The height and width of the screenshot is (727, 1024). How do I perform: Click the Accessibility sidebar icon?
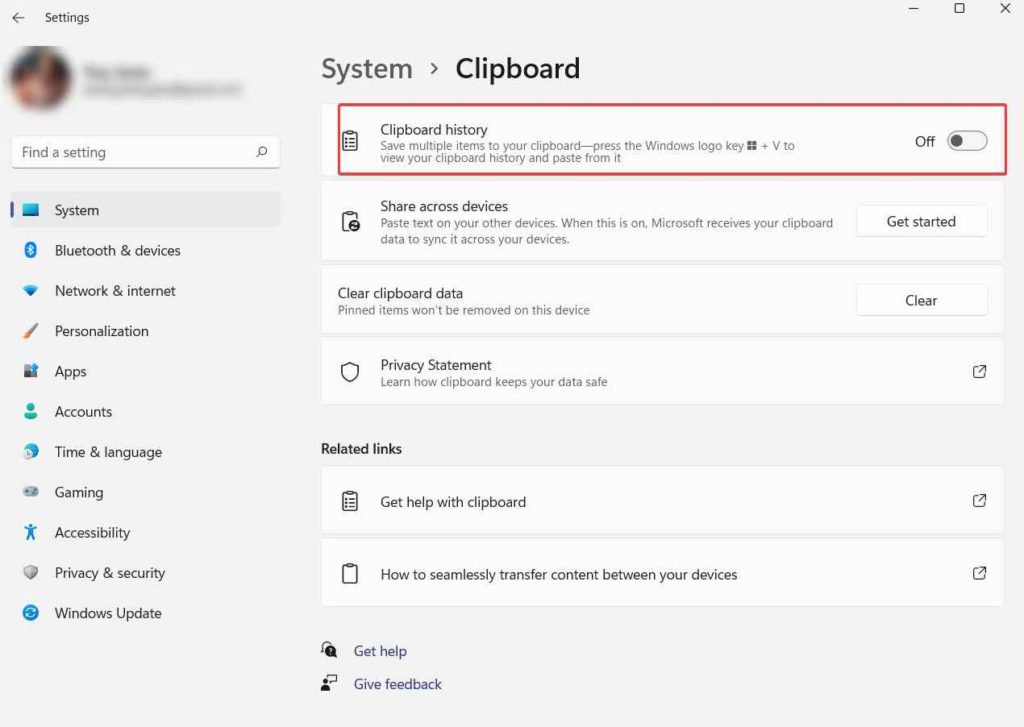point(27,532)
